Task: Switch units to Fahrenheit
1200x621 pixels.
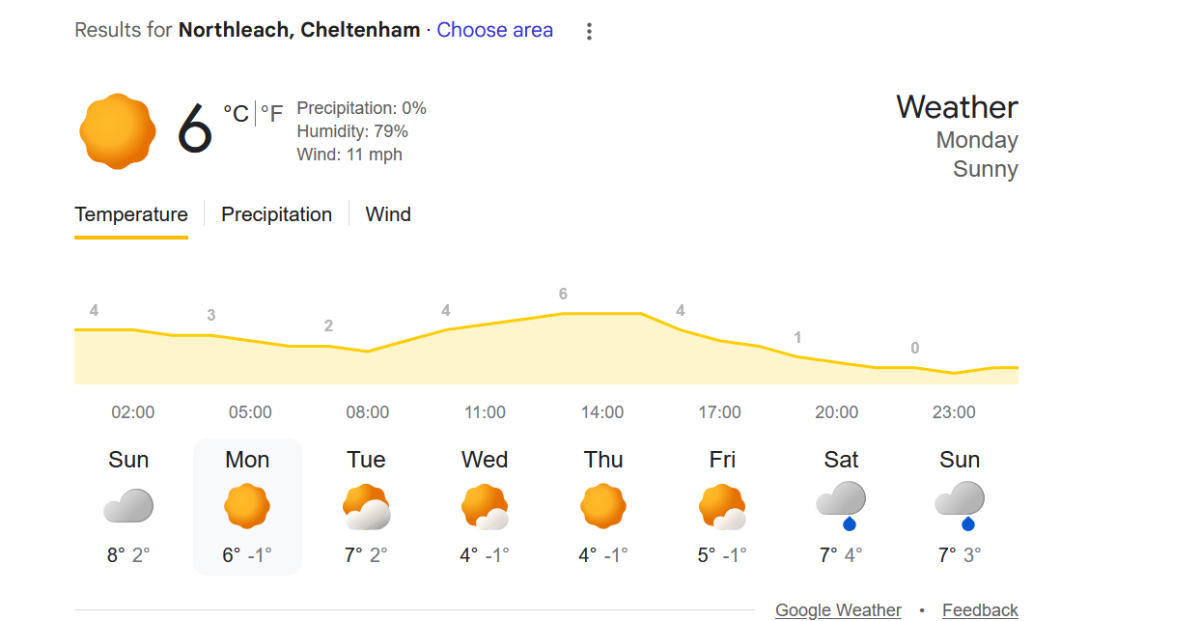Action: [x=272, y=114]
